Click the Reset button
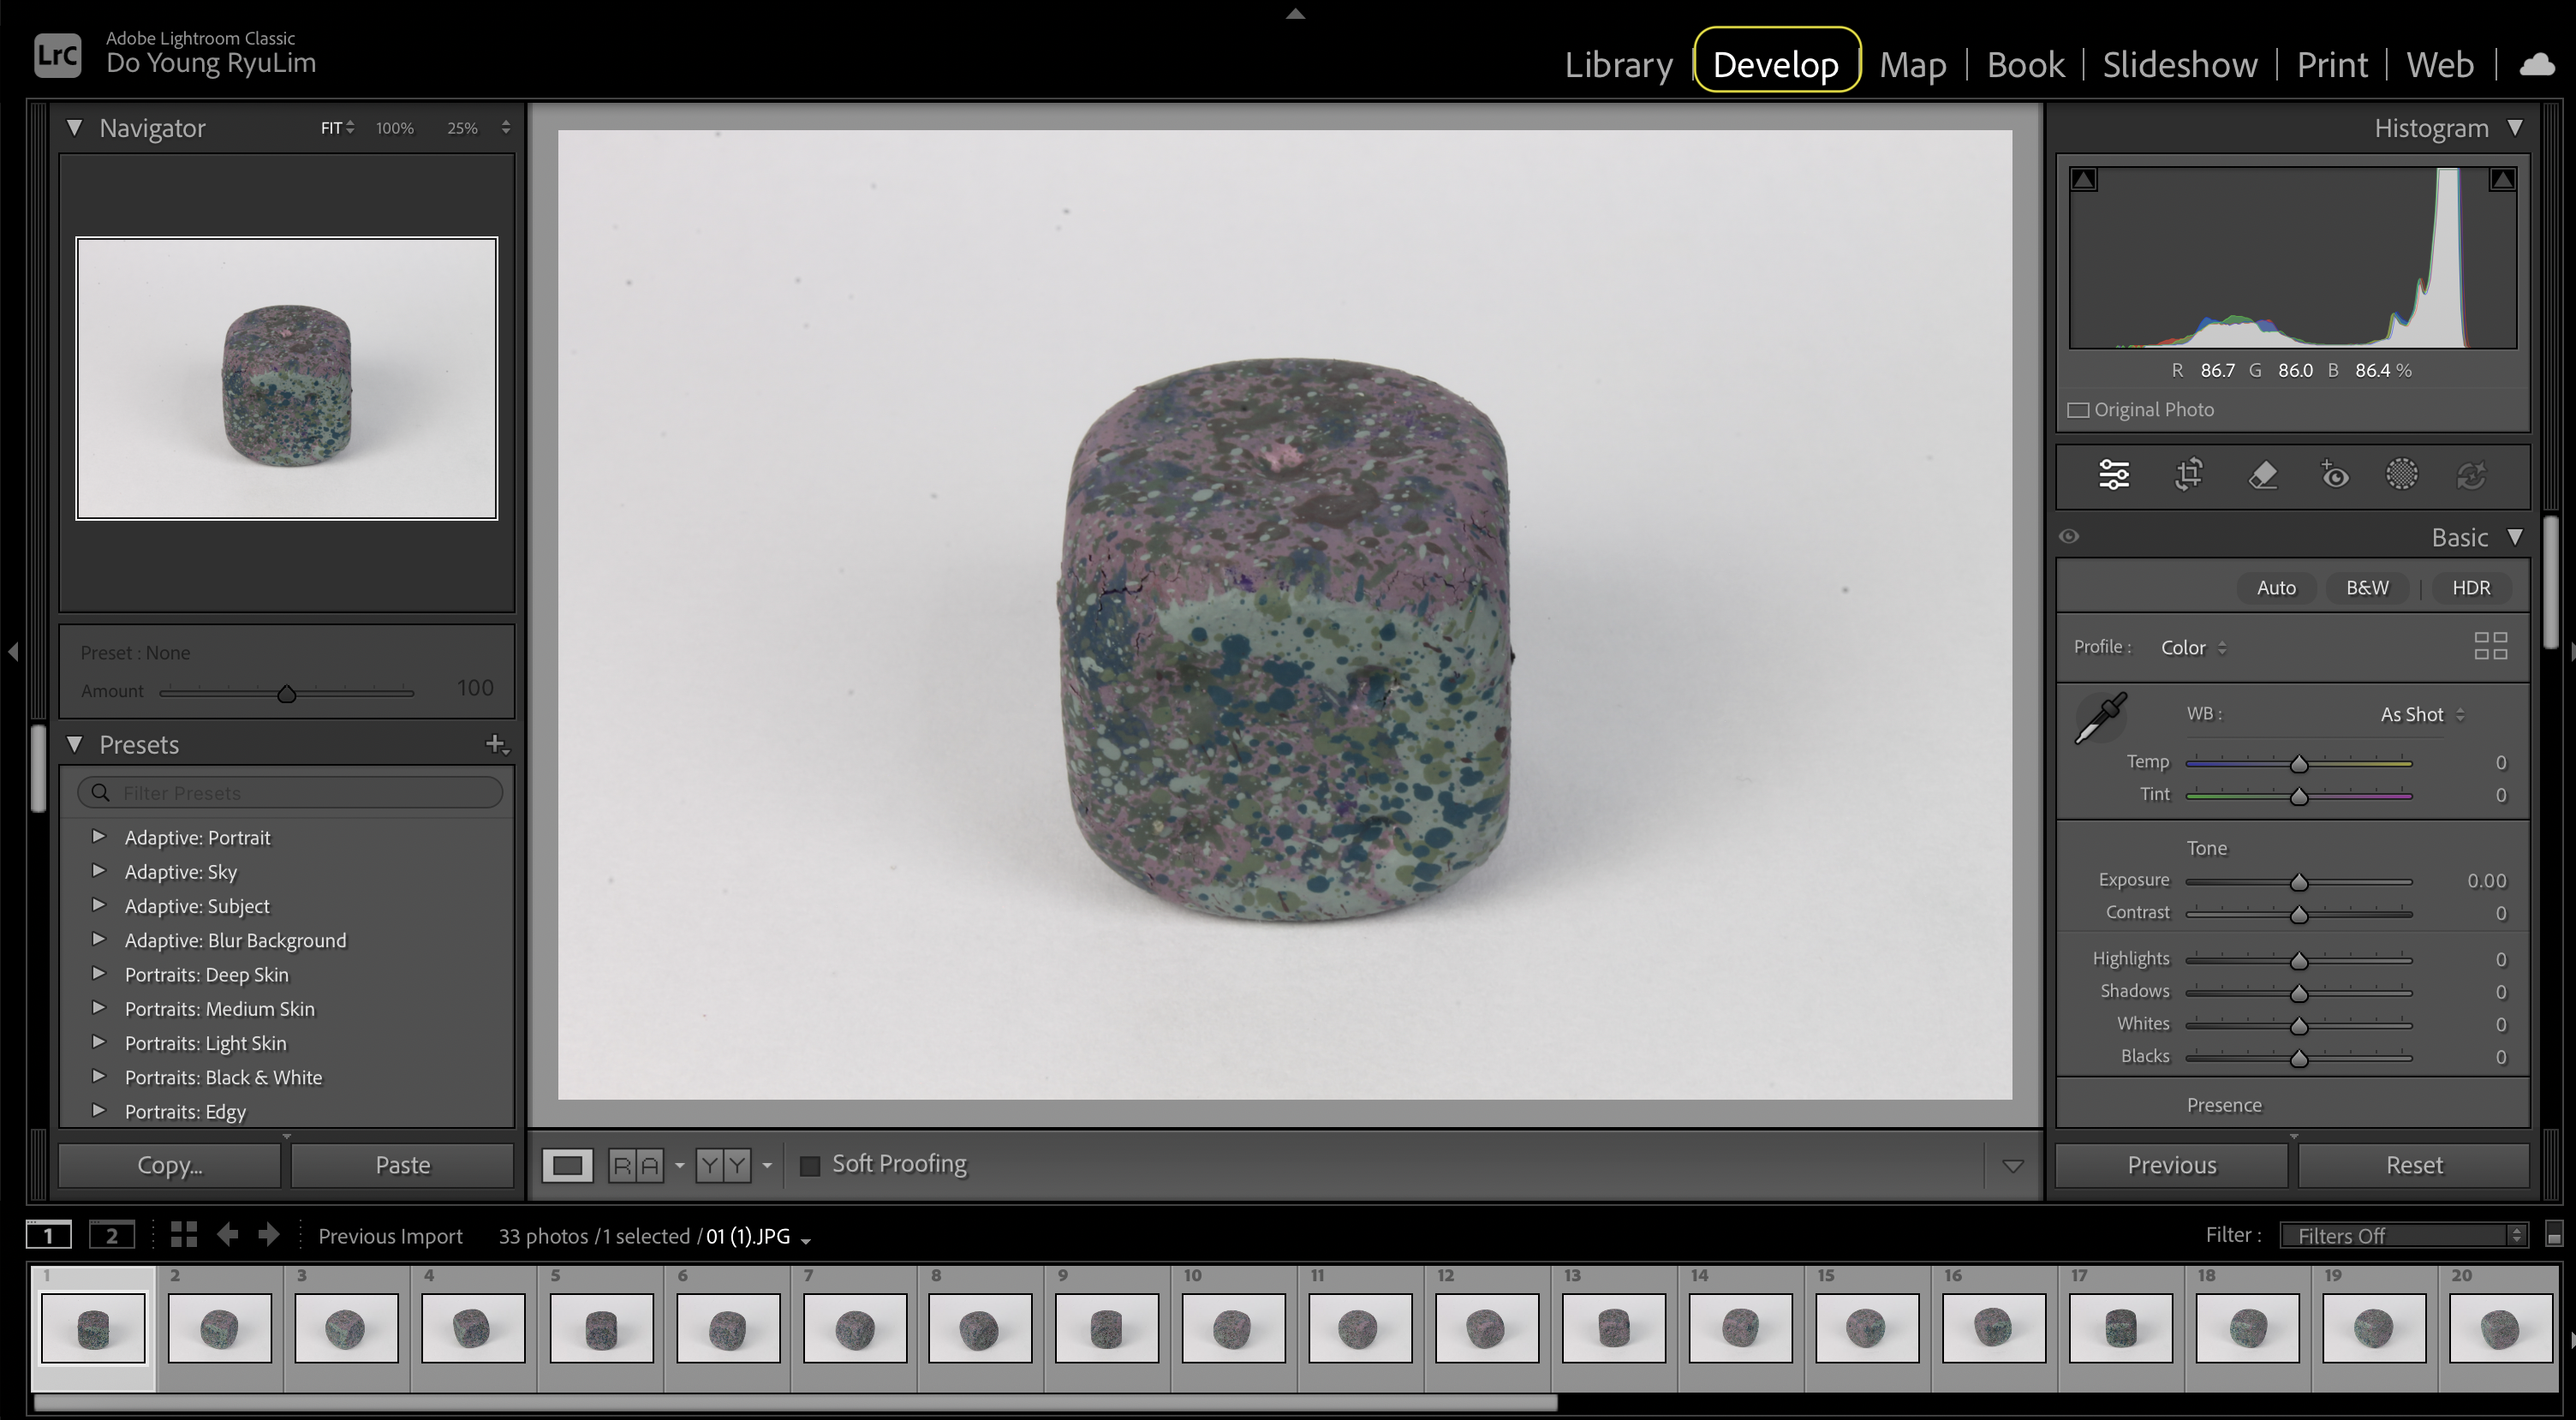The image size is (2576, 1420). coord(2413,1164)
